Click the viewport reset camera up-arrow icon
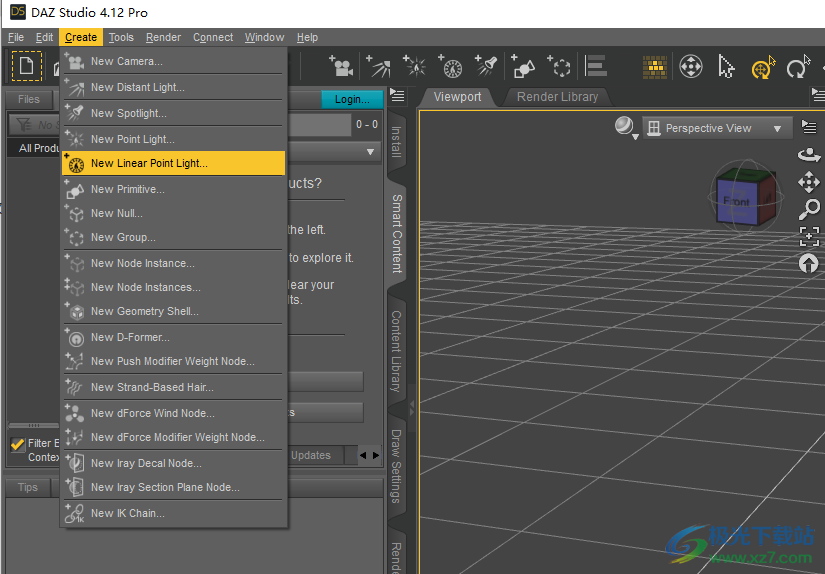Image resolution: width=825 pixels, height=574 pixels. 809,263
